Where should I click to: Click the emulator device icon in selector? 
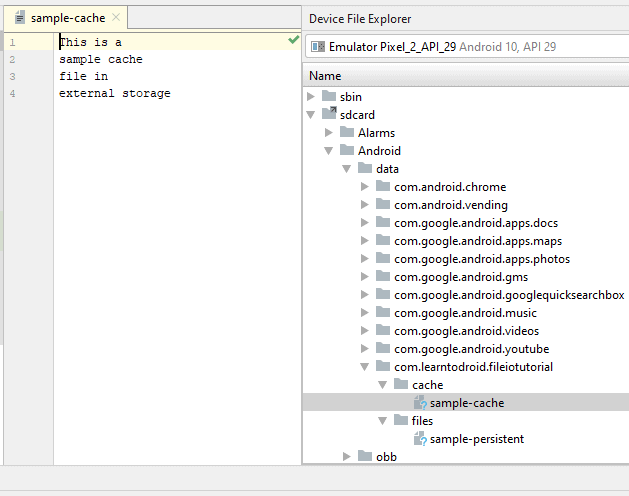[318, 47]
